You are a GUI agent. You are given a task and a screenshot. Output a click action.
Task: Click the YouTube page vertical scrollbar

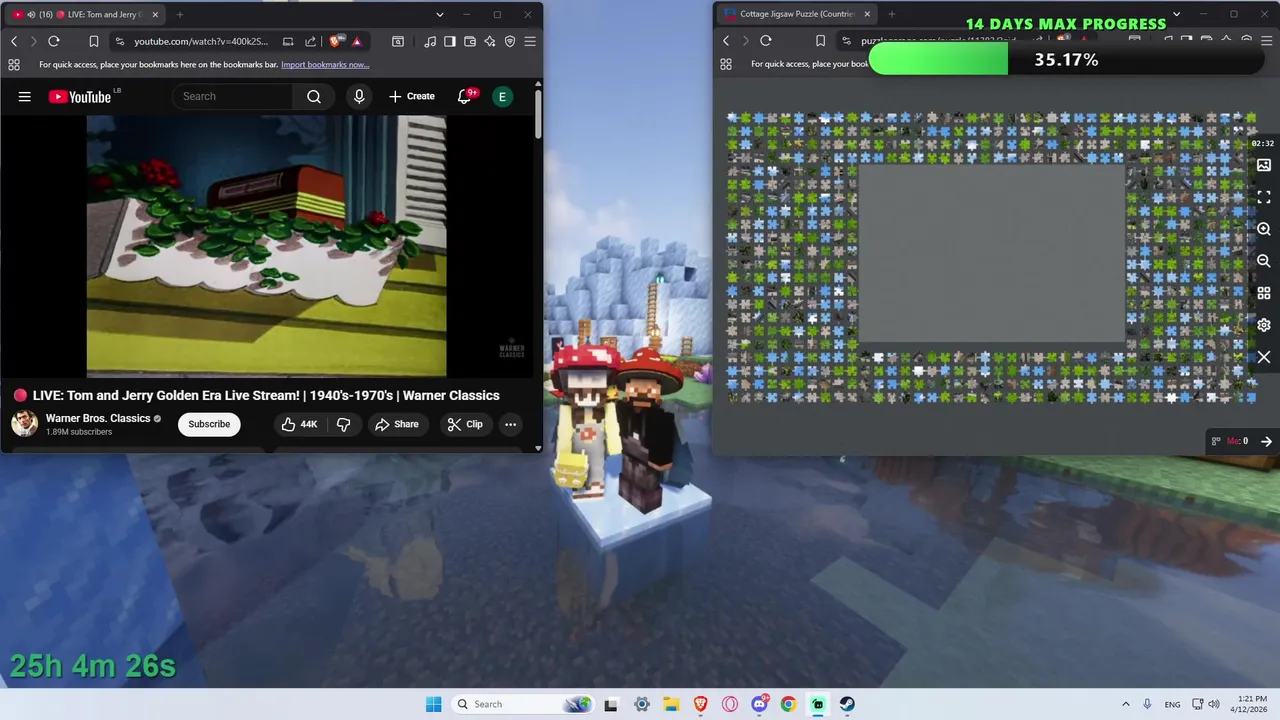tap(538, 115)
